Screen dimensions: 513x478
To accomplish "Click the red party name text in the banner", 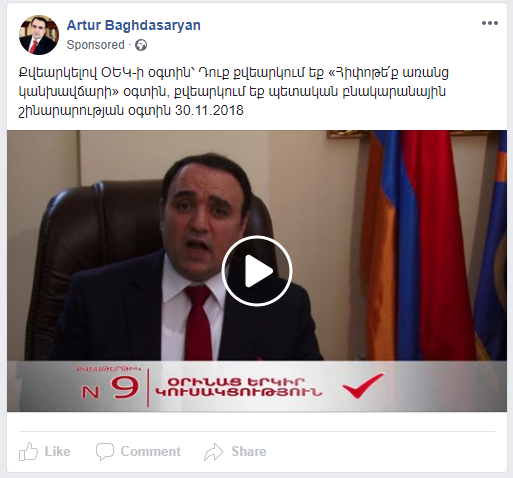I will coord(238,387).
